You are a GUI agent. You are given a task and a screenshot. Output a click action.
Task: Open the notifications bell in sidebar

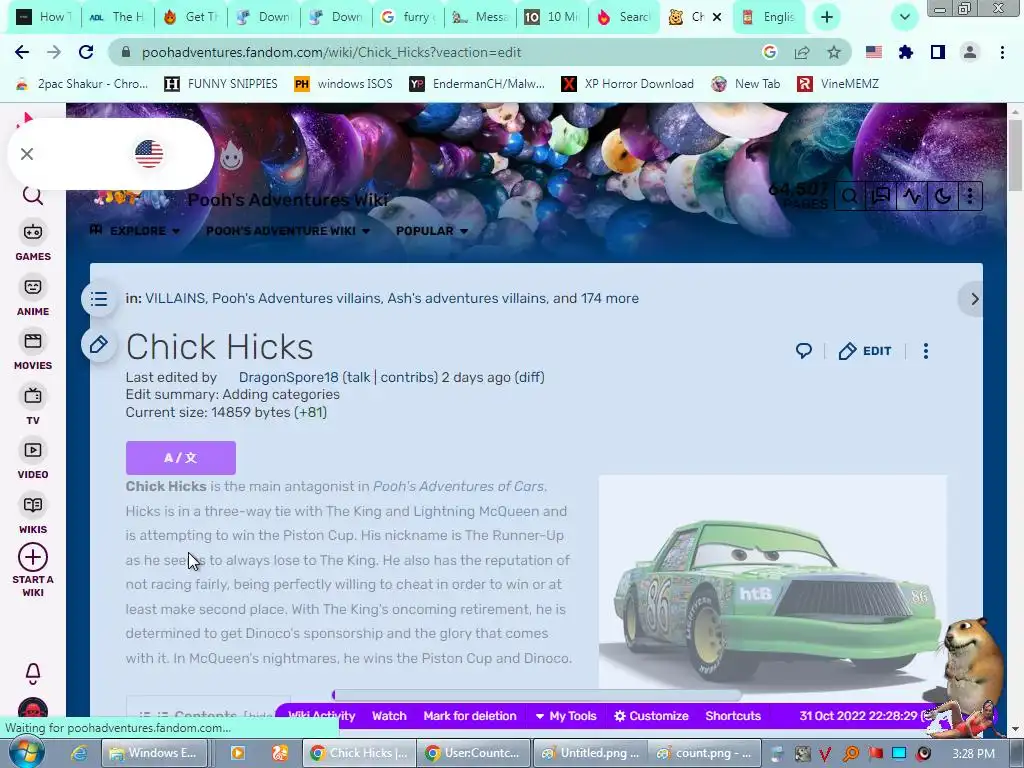click(x=33, y=673)
